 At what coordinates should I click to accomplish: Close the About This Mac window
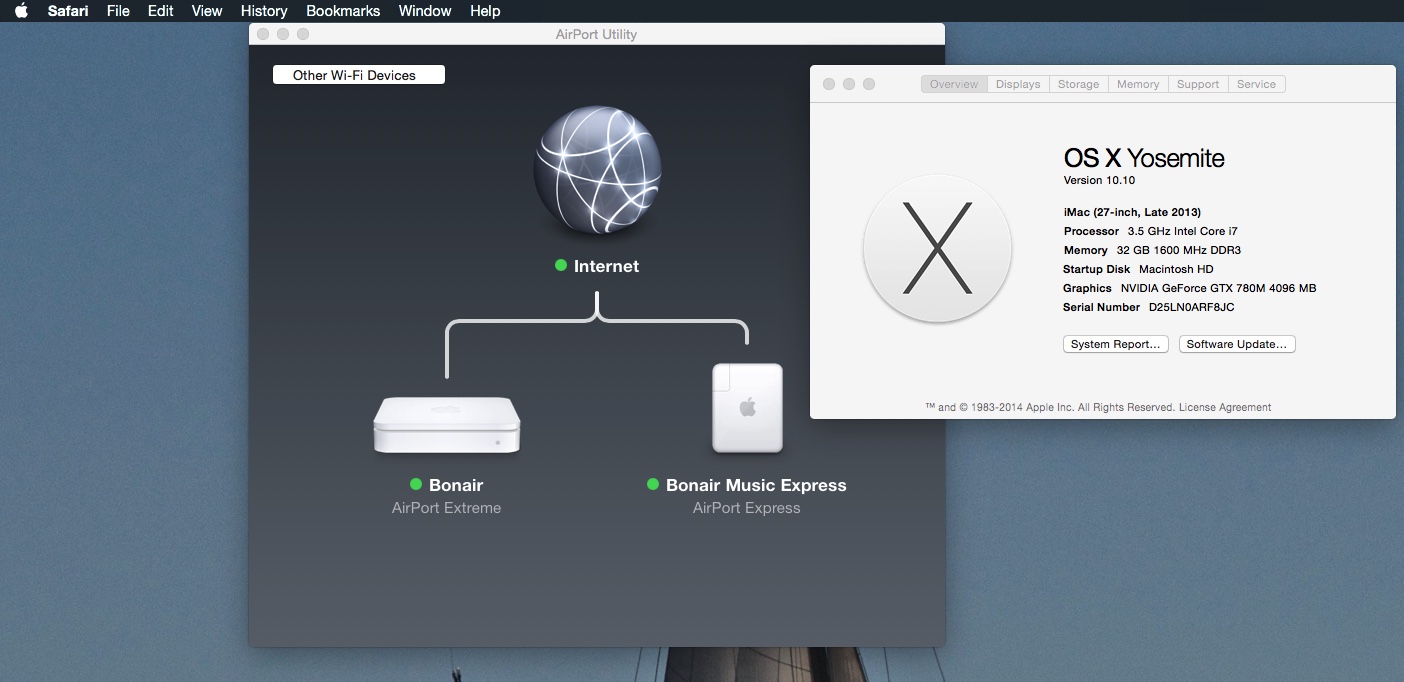[829, 84]
